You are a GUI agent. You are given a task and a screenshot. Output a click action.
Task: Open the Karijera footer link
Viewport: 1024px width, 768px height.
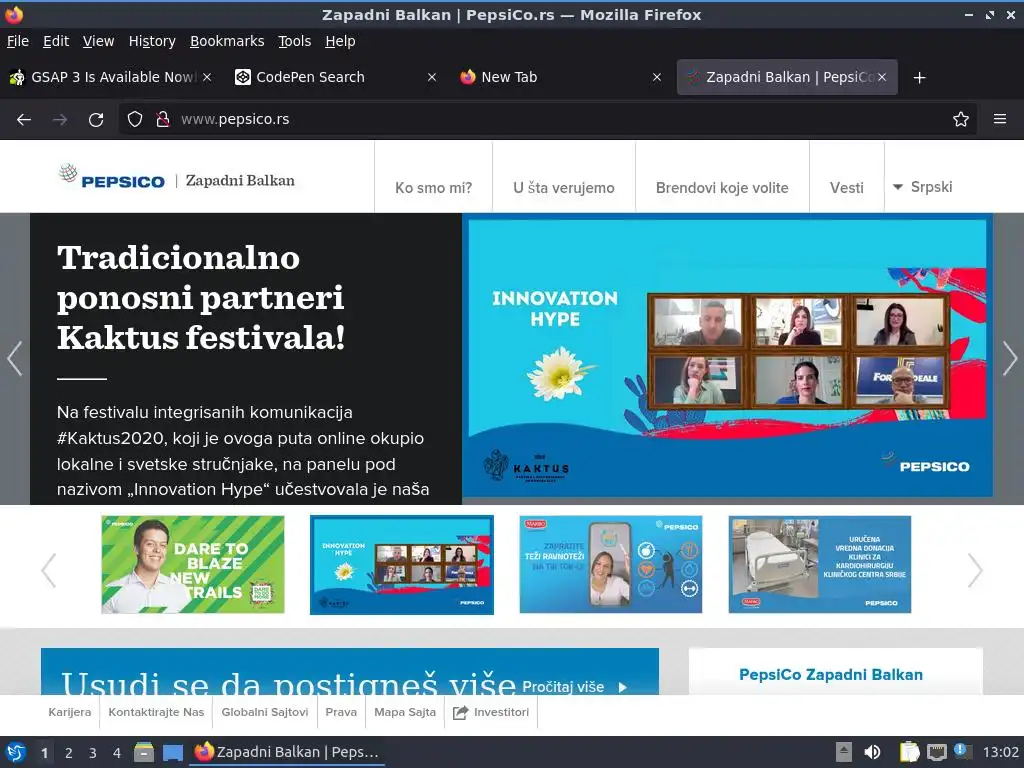(70, 712)
